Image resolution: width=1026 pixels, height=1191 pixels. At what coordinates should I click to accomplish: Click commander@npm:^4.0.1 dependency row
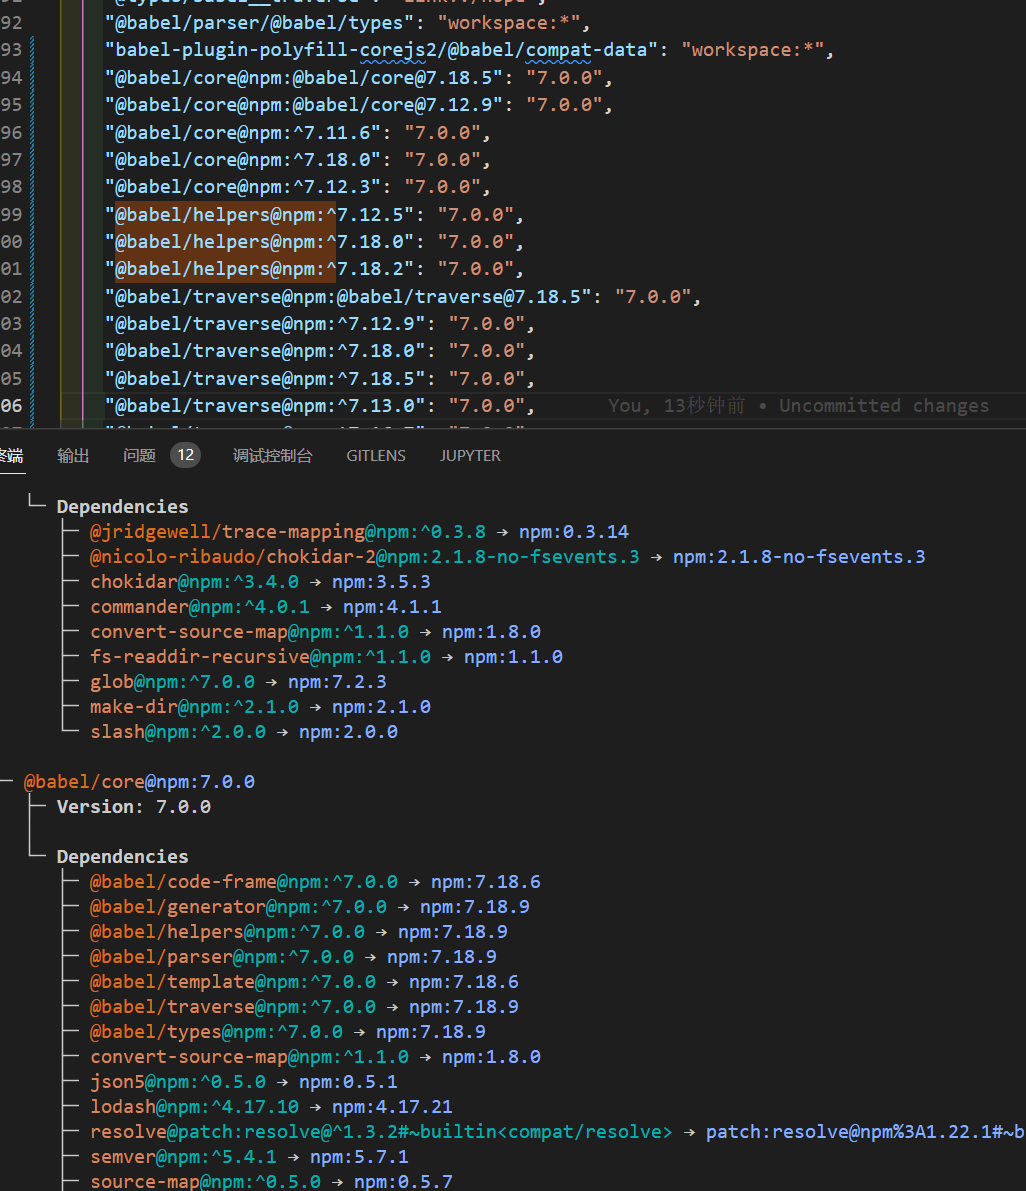tap(266, 607)
